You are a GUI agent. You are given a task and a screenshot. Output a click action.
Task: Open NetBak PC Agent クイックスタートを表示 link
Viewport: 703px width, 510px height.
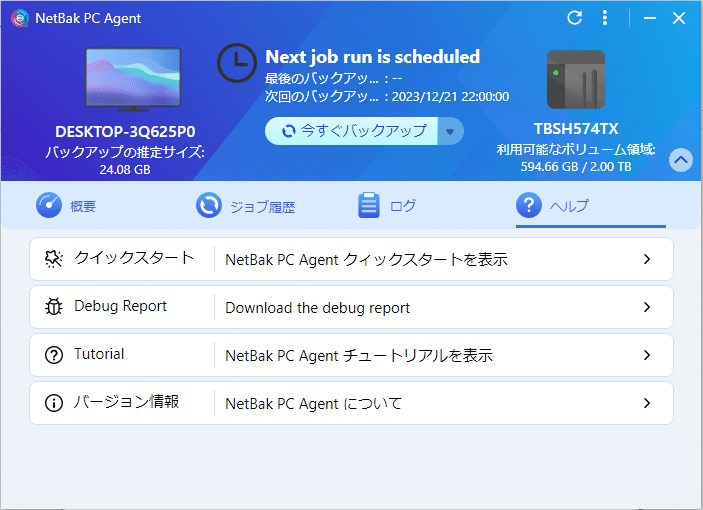coord(366,259)
